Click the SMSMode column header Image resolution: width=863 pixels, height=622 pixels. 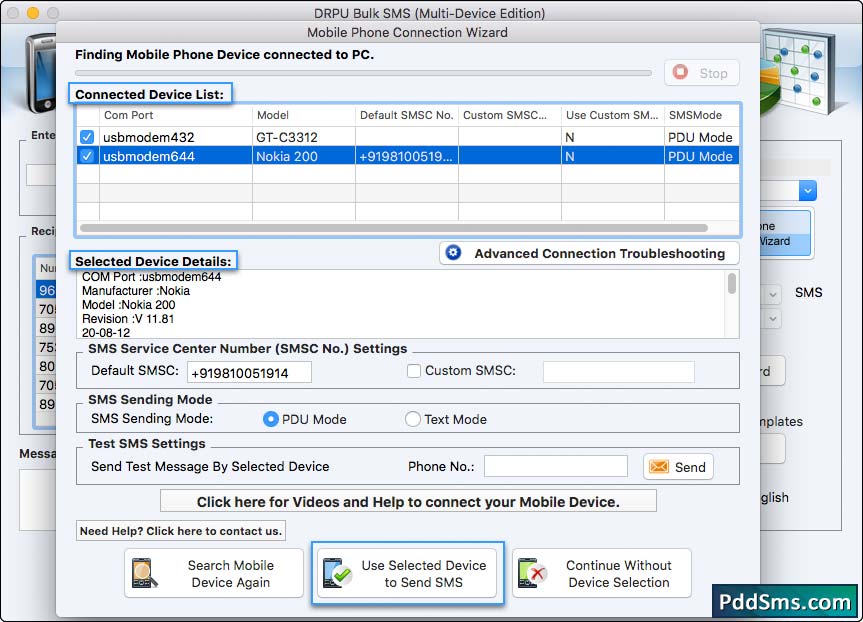click(702, 115)
